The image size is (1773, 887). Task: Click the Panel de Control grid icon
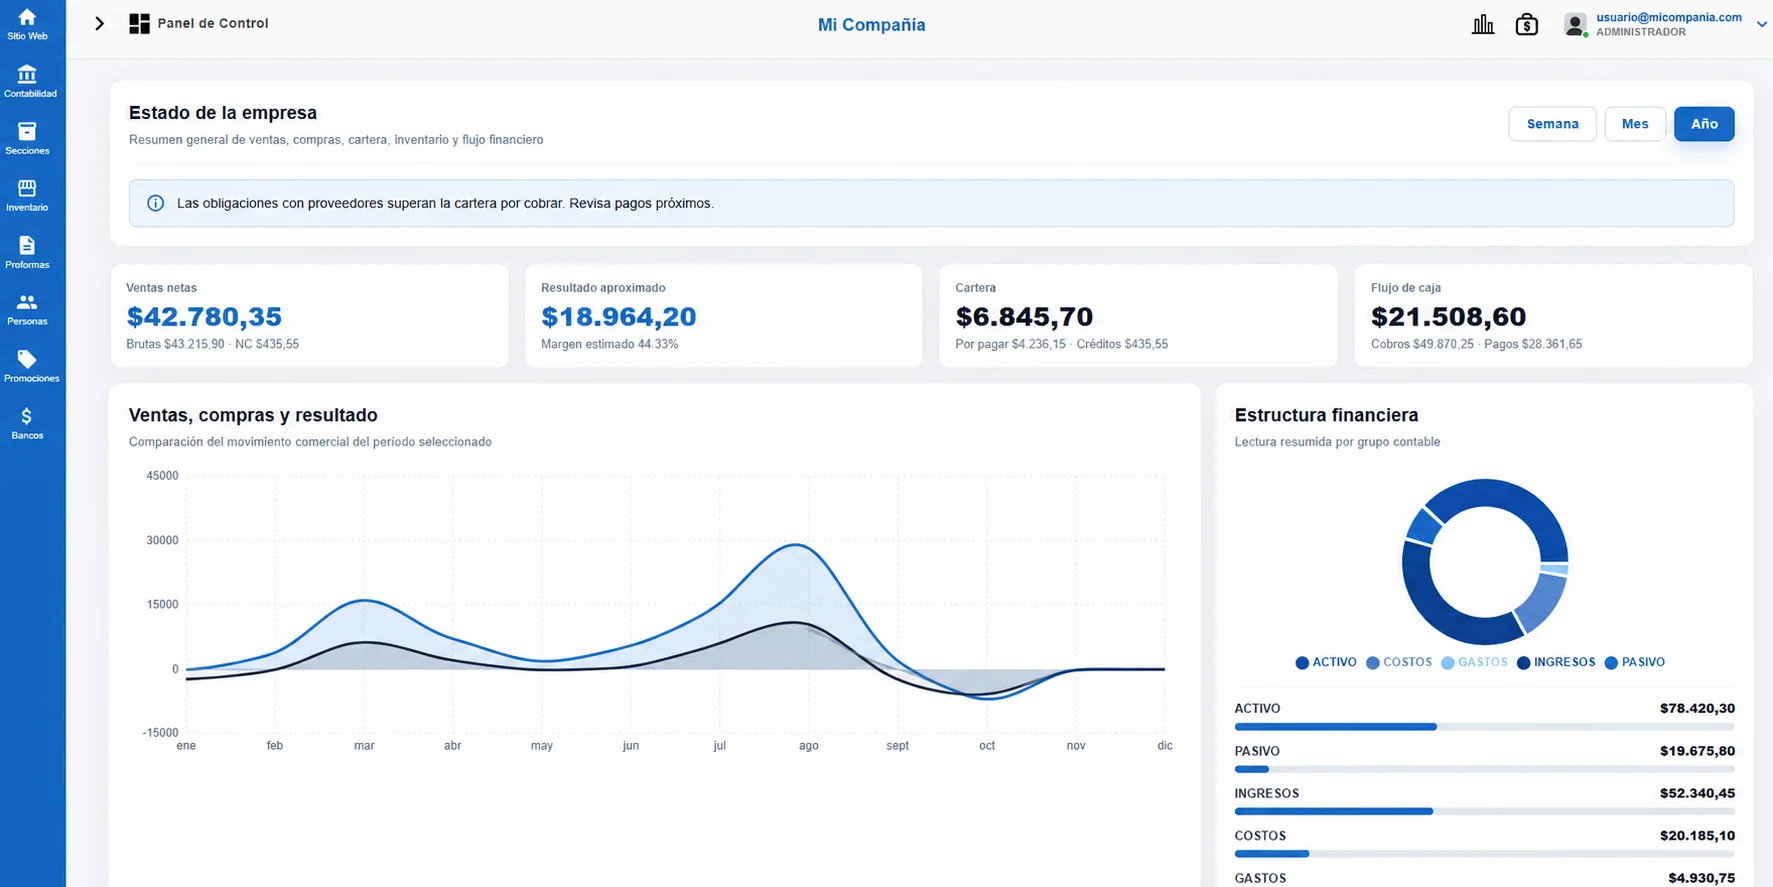click(139, 24)
